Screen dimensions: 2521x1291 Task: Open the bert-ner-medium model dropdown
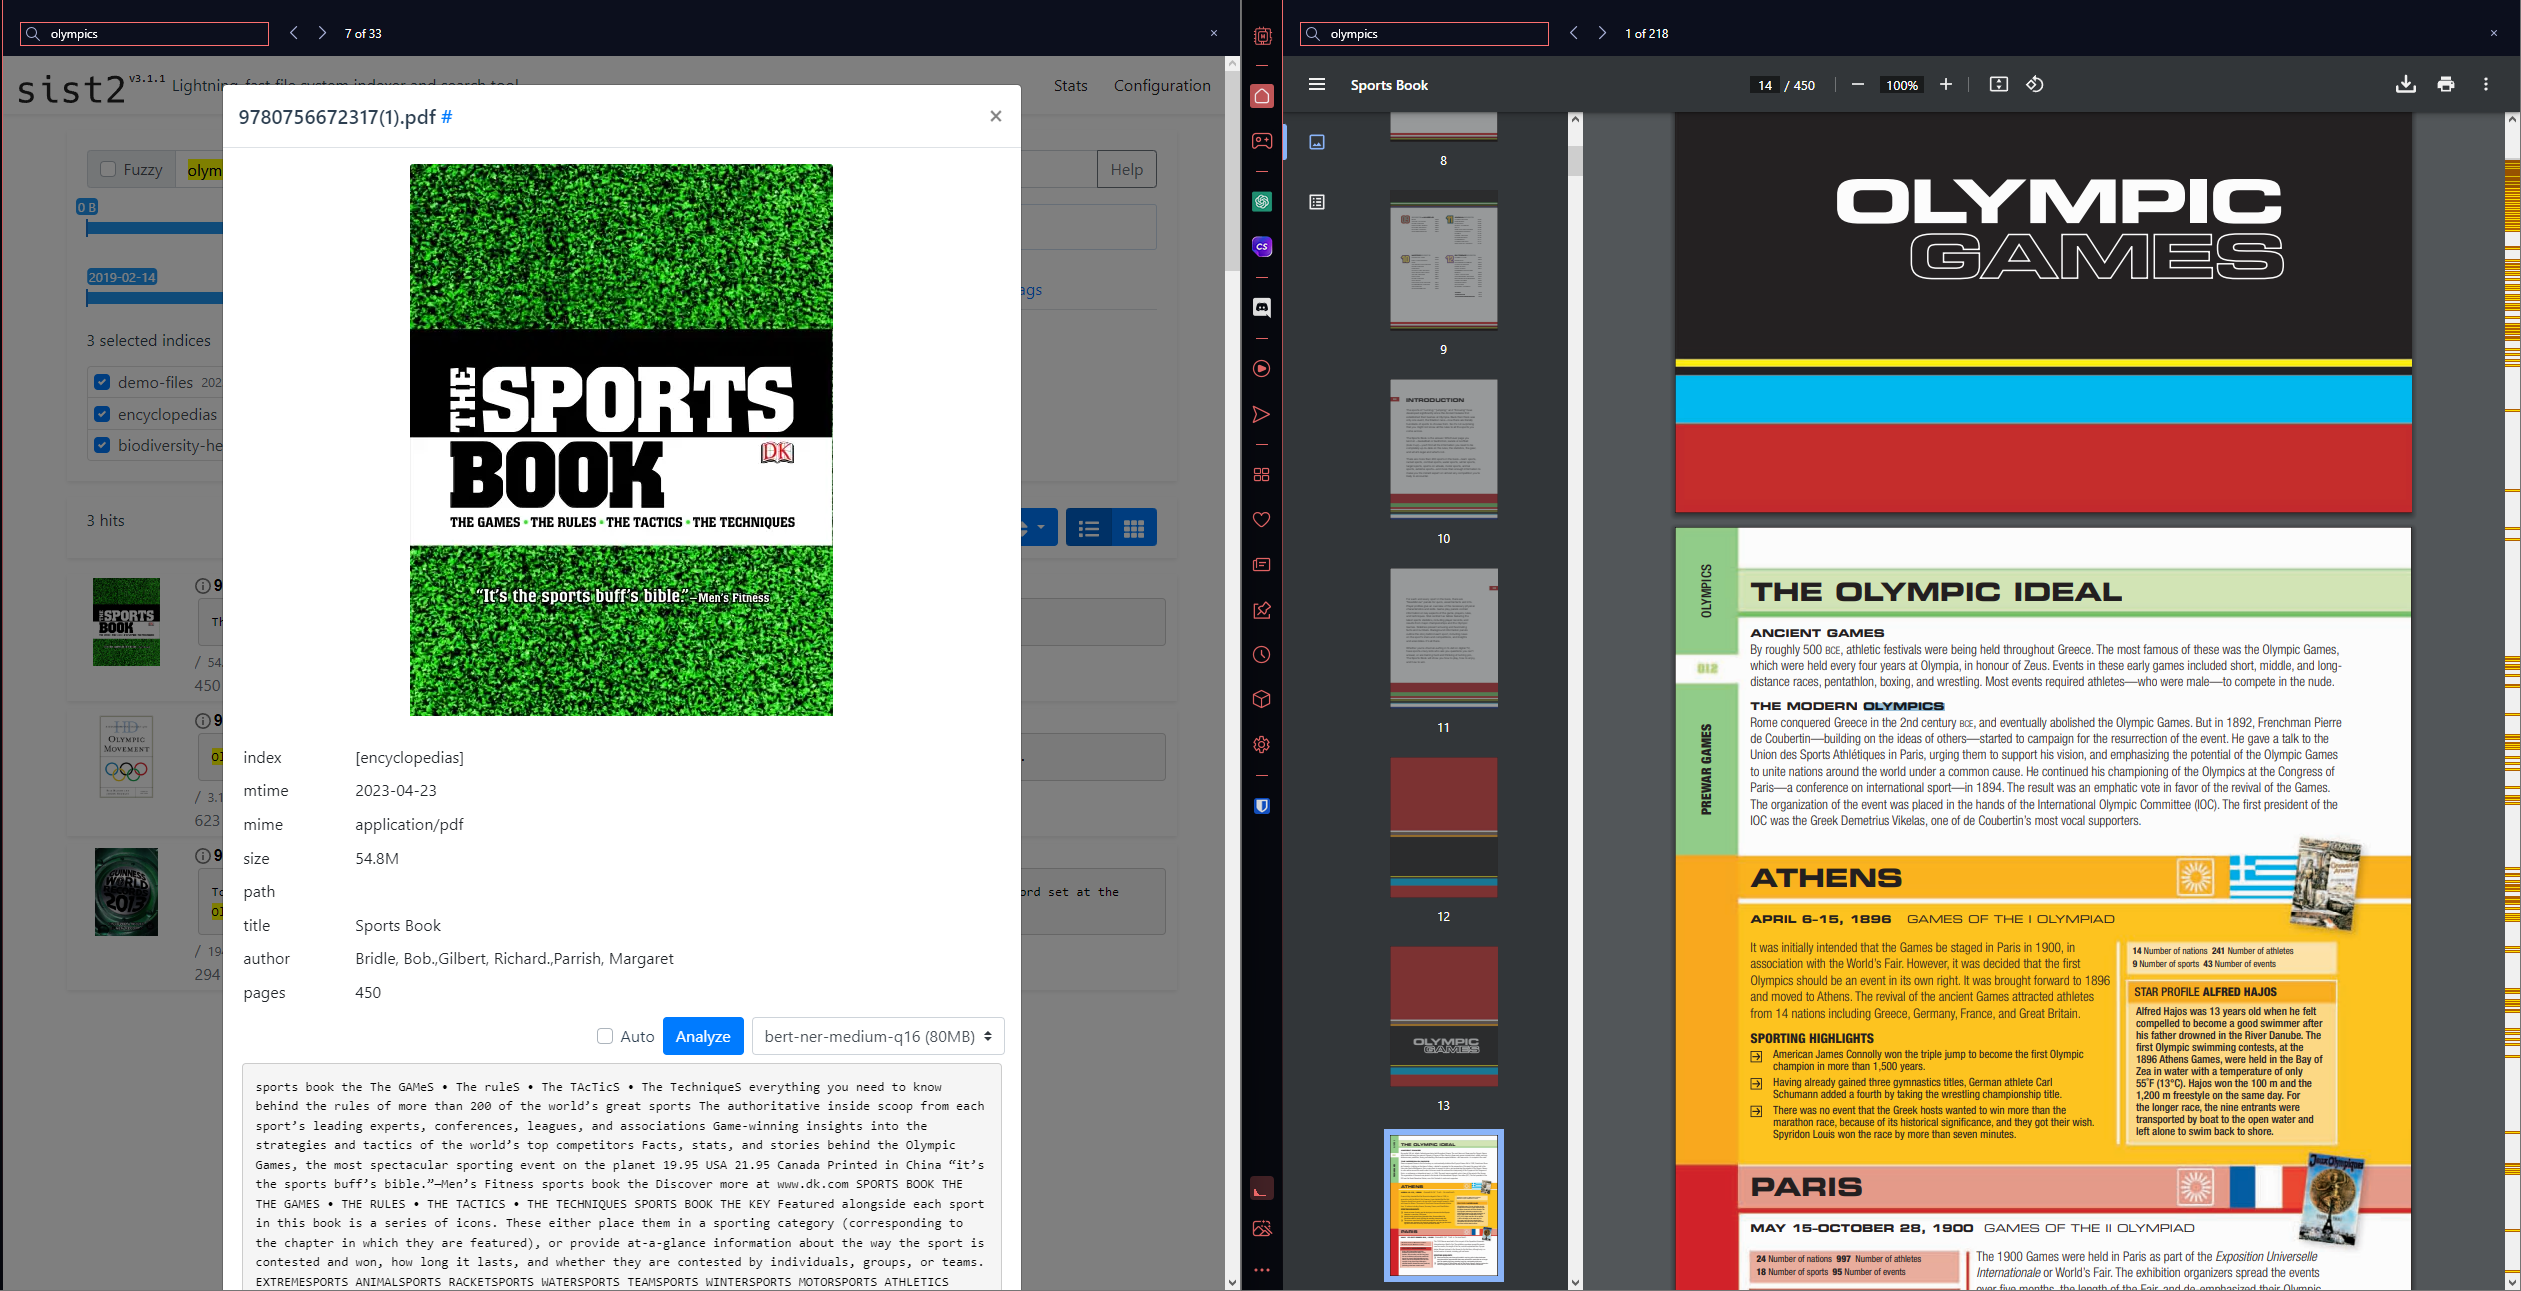877,1036
